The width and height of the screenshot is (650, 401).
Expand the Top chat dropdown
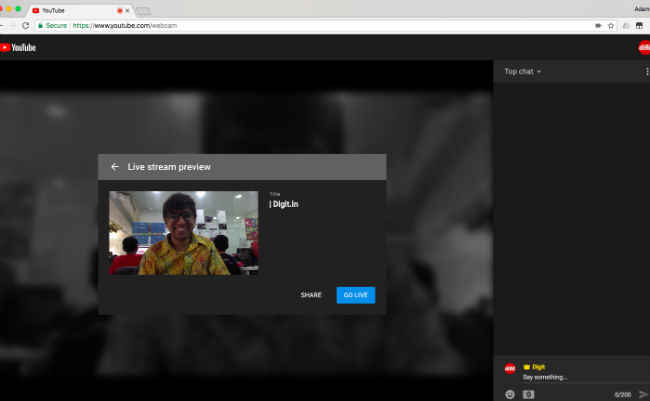coord(522,72)
